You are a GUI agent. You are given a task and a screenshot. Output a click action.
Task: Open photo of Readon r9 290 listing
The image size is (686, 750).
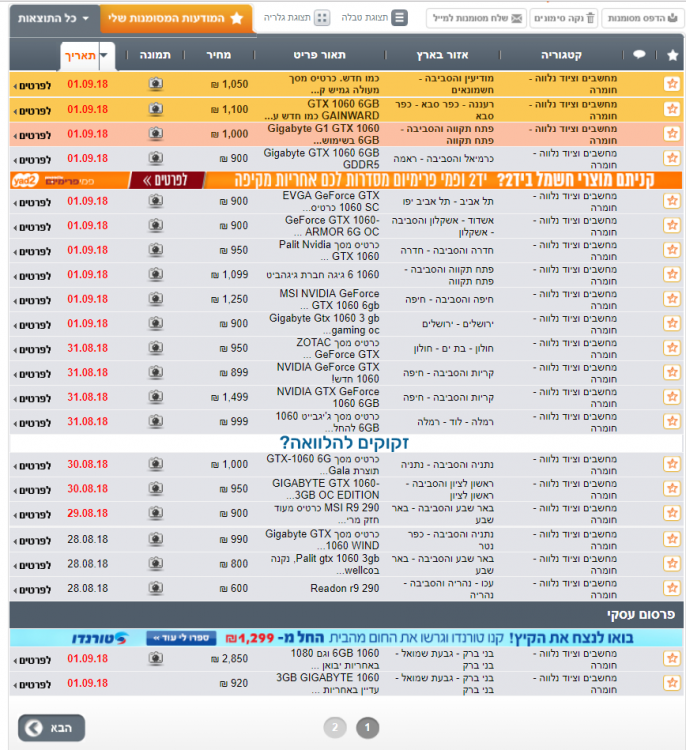pos(155,588)
